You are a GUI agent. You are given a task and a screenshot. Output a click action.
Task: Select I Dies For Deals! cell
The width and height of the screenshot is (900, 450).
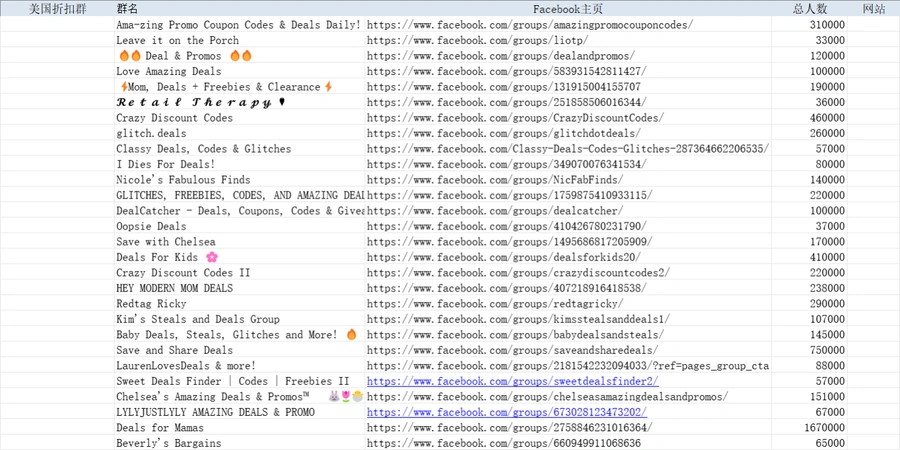pos(240,164)
